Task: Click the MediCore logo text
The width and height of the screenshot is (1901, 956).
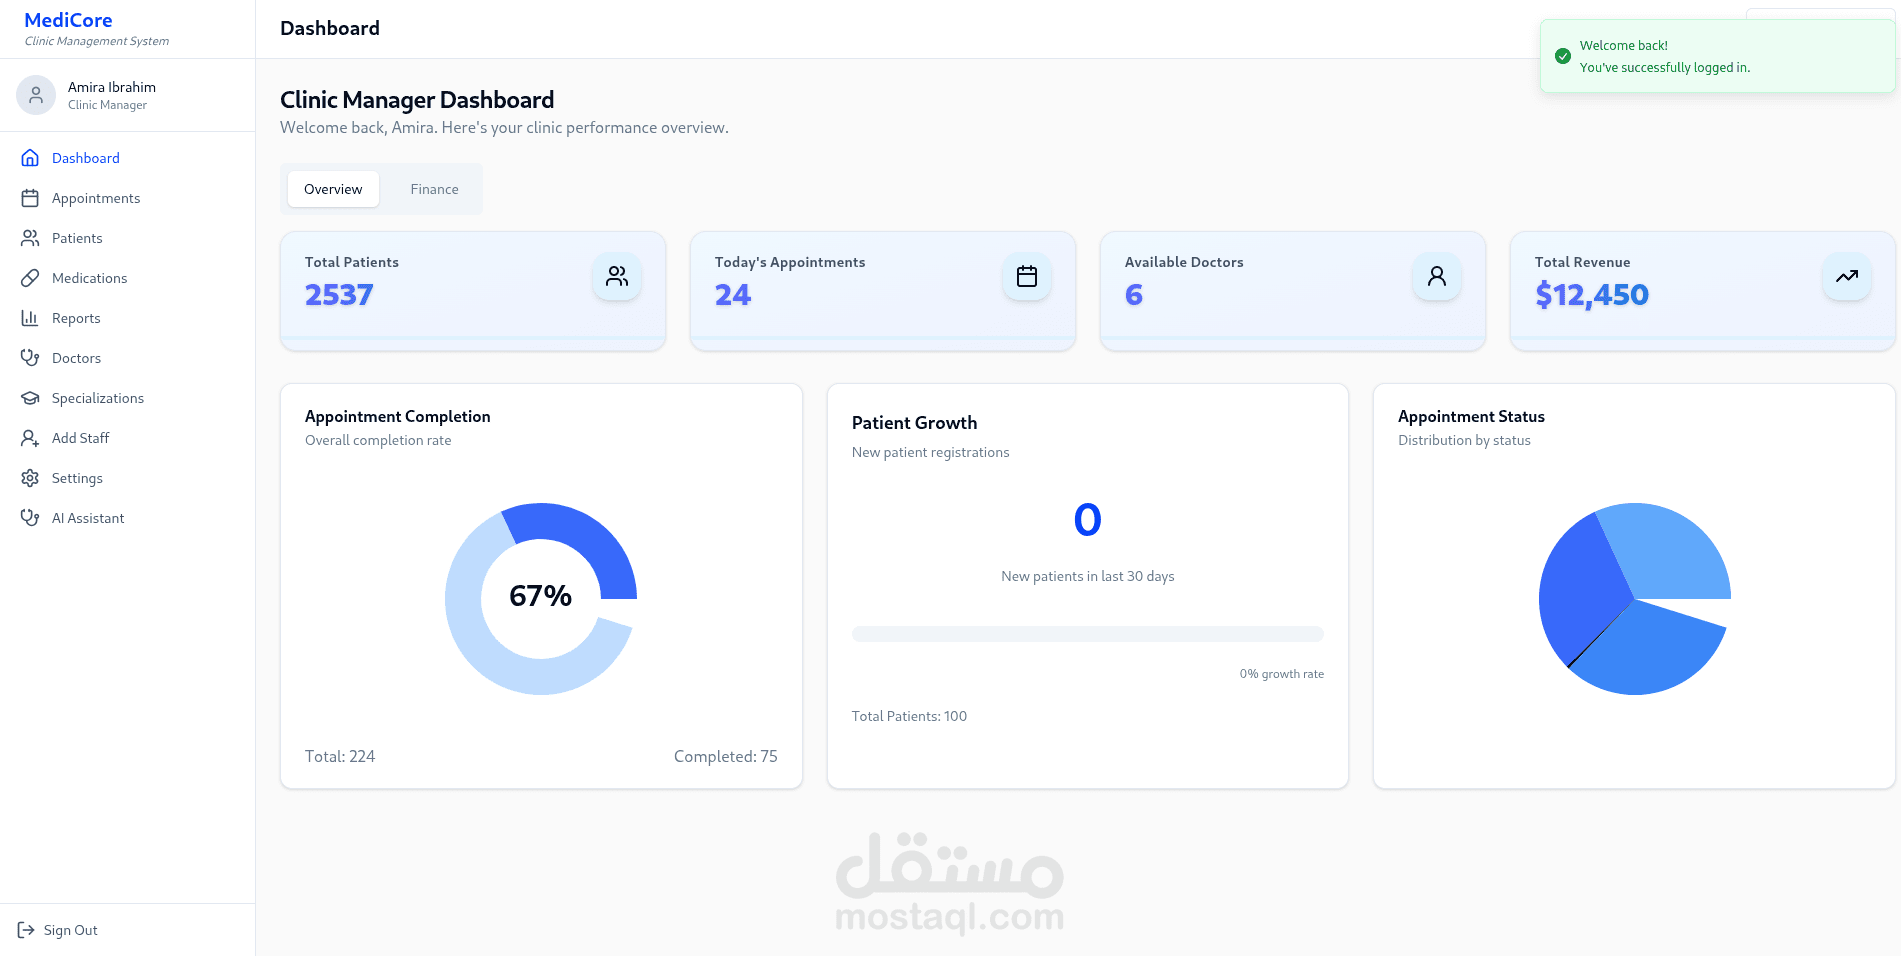Action: [66, 19]
